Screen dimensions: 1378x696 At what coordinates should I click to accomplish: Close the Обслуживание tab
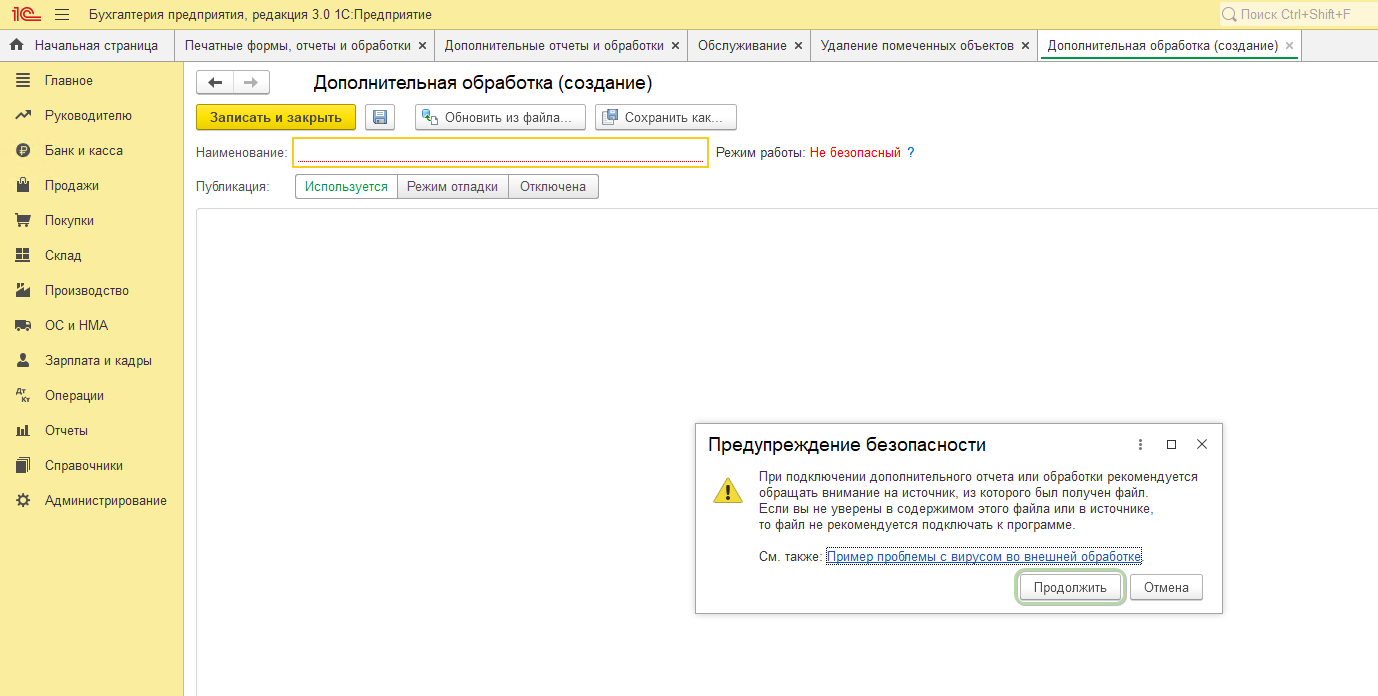click(x=798, y=45)
